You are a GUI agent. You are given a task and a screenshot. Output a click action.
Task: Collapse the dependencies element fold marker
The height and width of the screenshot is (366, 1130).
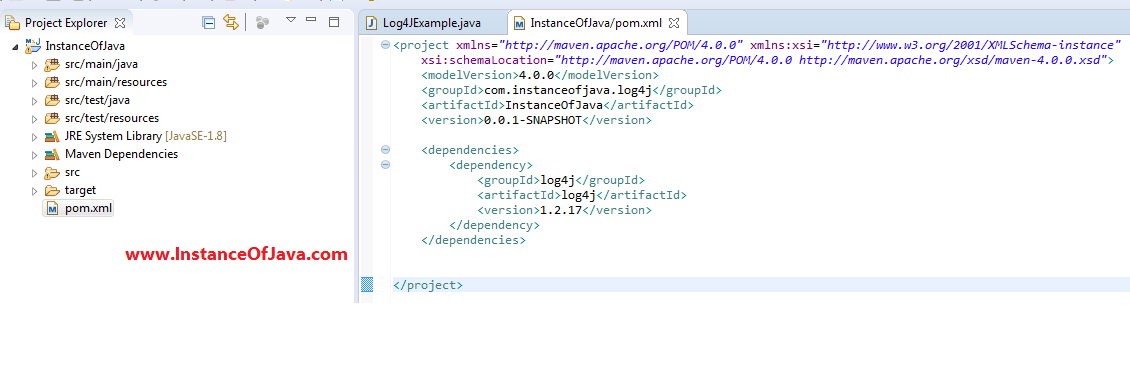tap(385, 149)
